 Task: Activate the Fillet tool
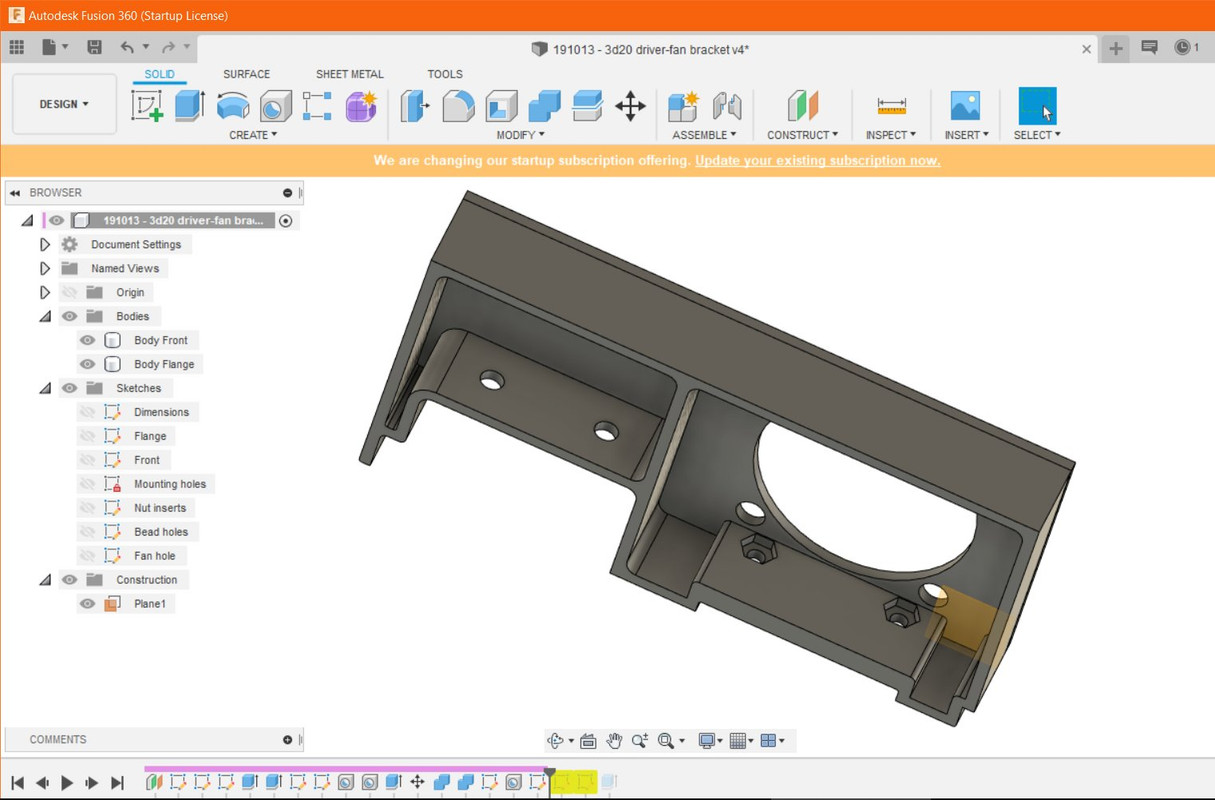458,106
